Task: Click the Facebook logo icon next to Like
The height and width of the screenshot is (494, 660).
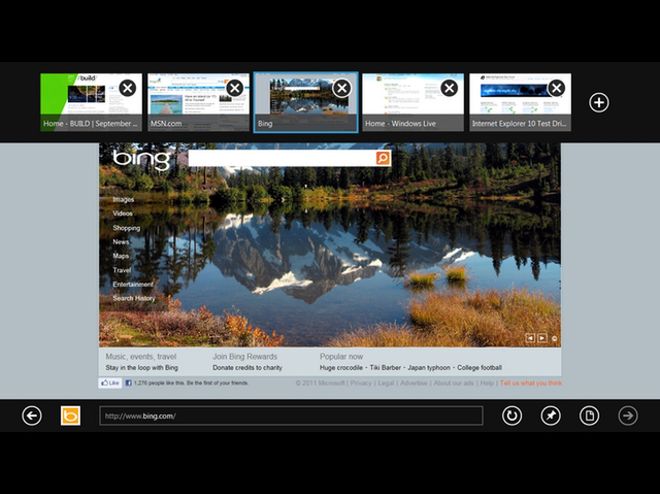Action: 129,383
